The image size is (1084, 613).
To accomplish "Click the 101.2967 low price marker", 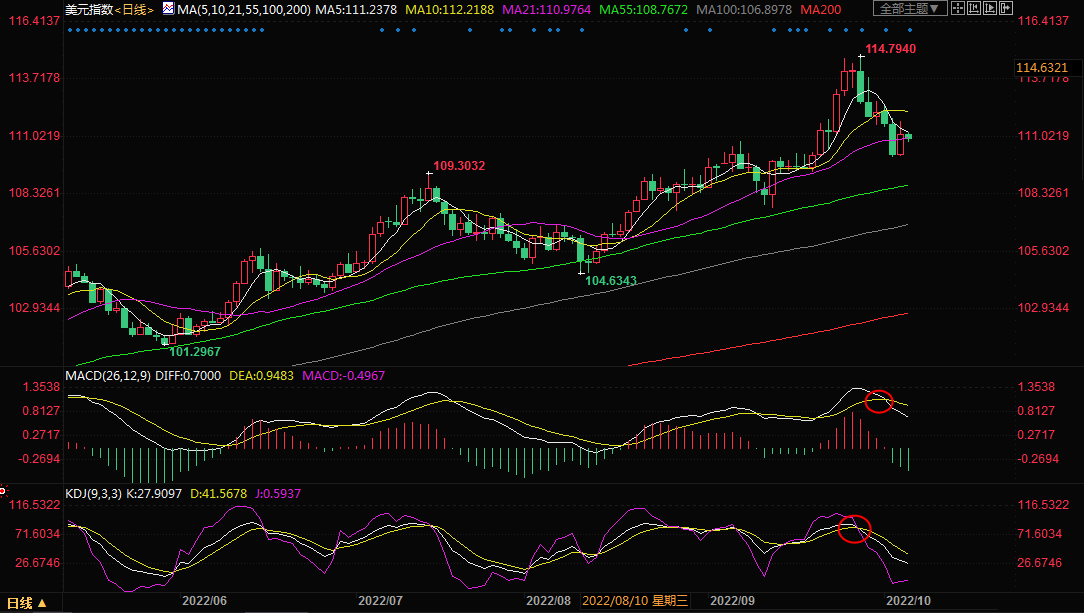I will [x=194, y=351].
